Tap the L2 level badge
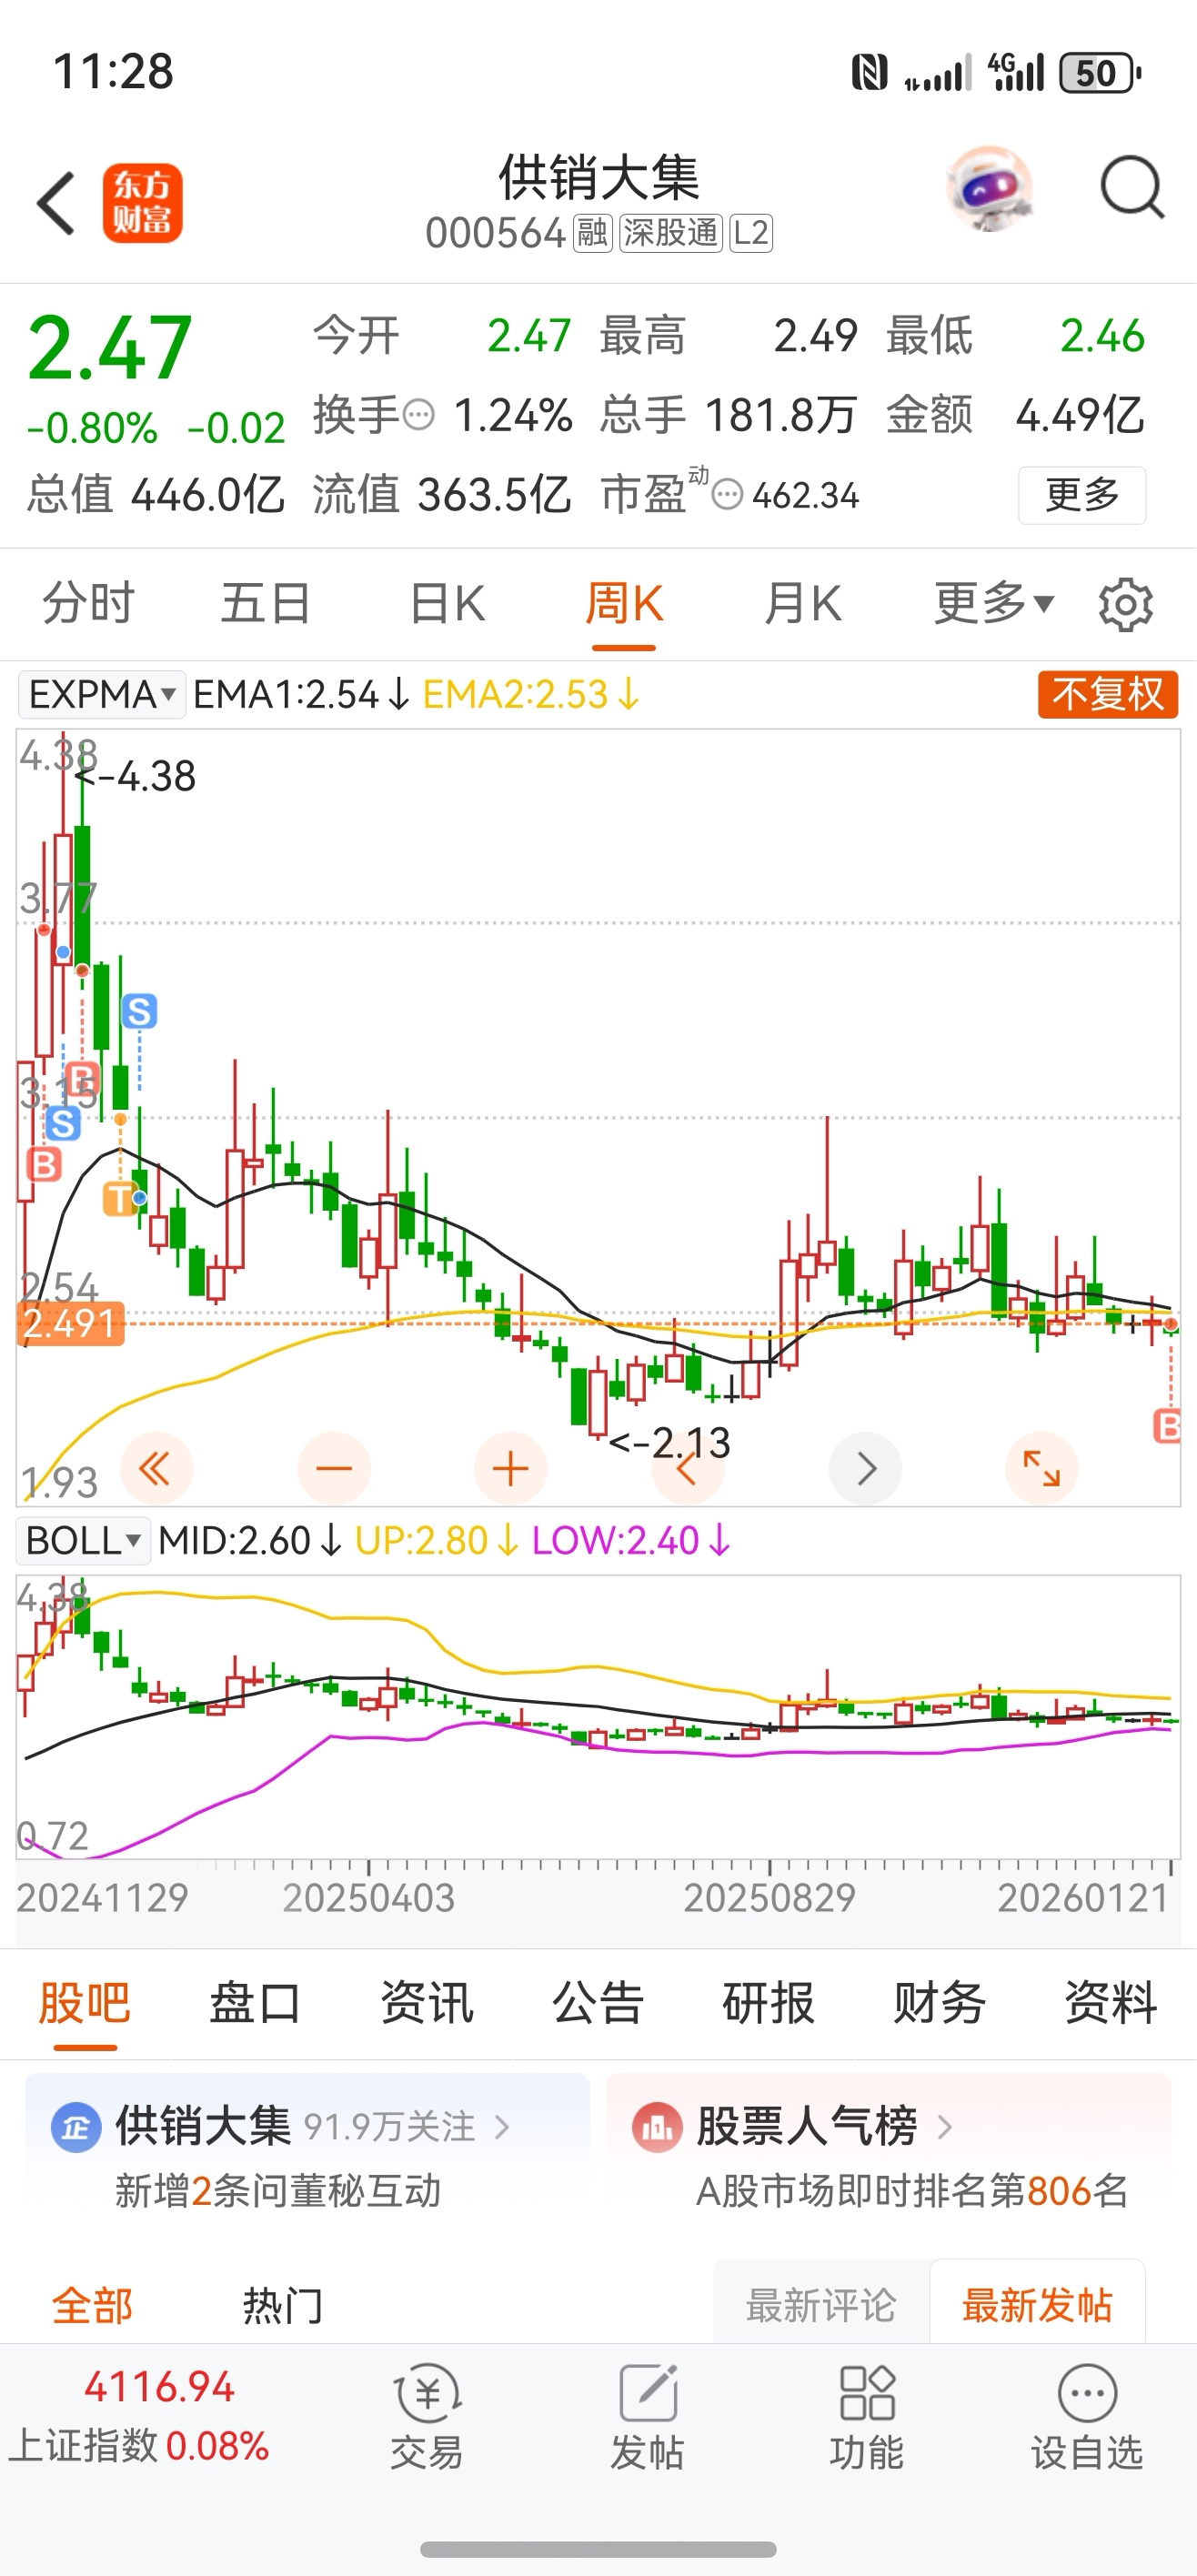Image resolution: width=1197 pixels, height=2576 pixels. tap(751, 233)
